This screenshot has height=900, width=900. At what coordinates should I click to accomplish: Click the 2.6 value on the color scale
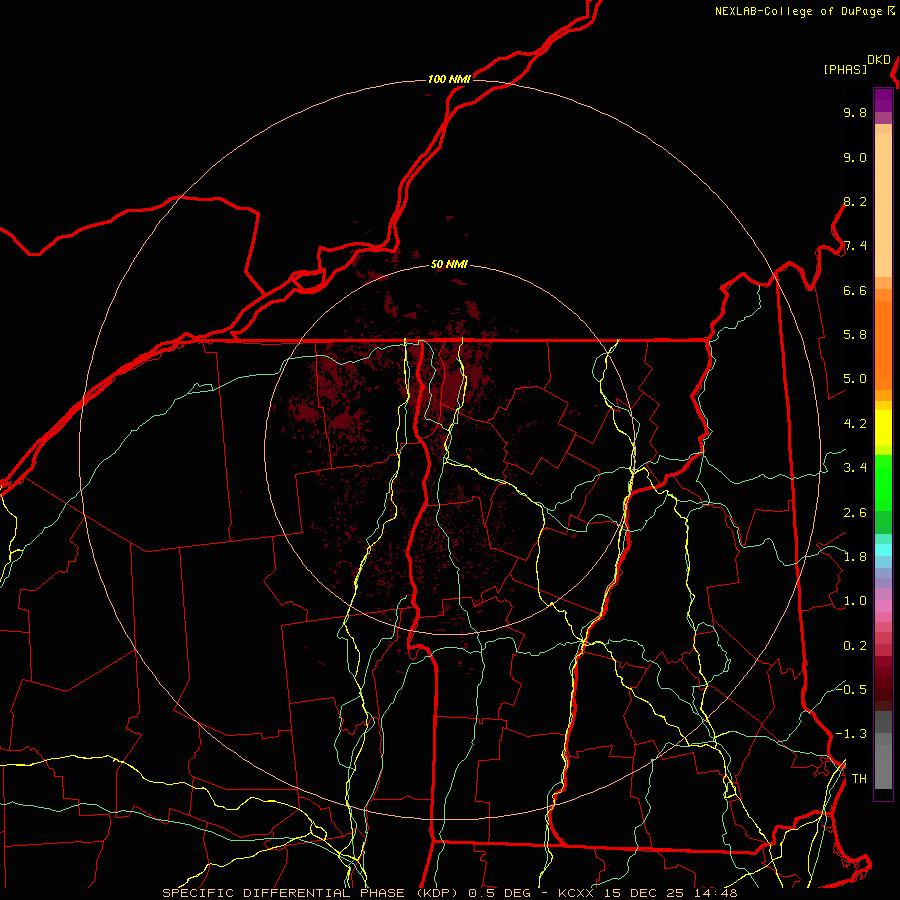click(x=855, y=513)
